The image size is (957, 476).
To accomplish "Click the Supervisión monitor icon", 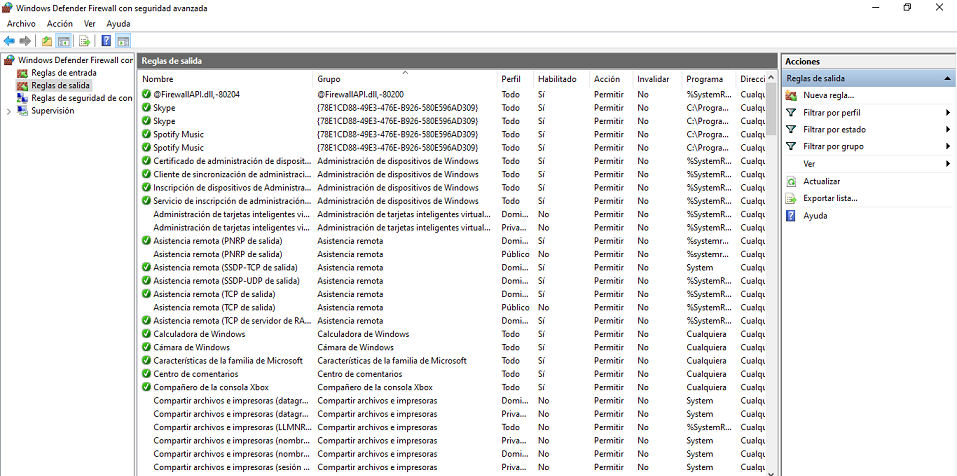I will point(23,111).
